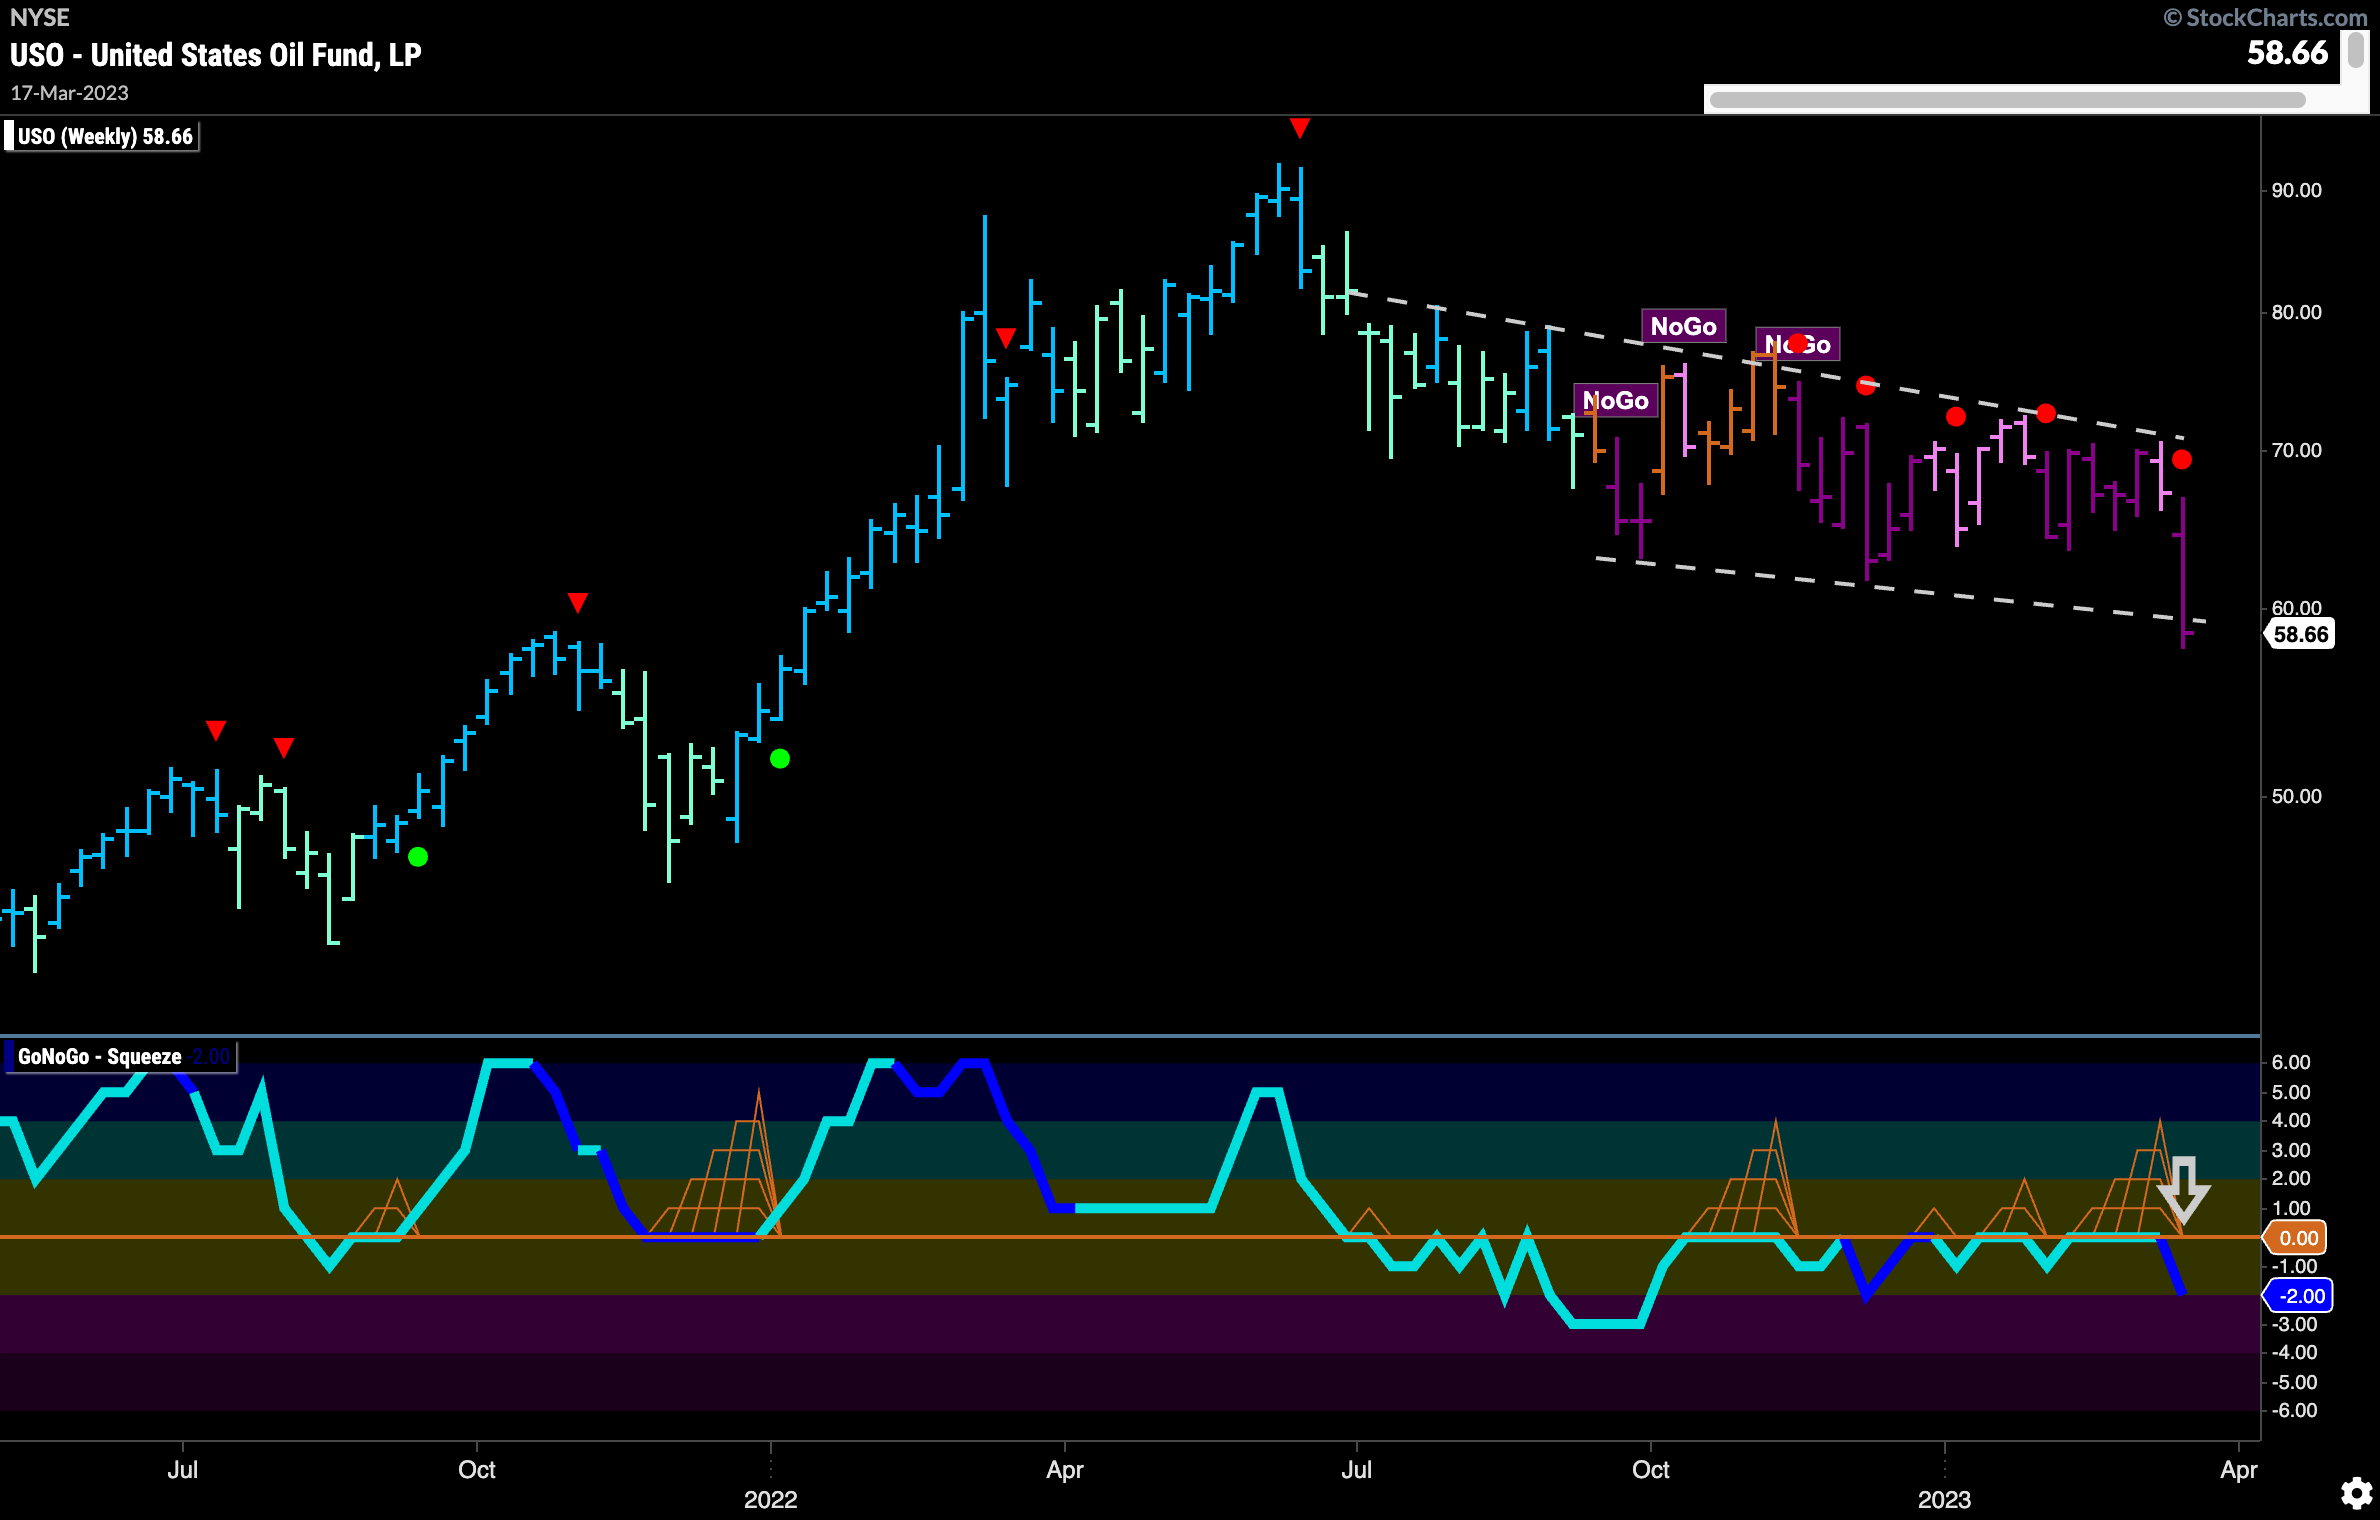Click the leftmost red triangle on the chart

215,730
